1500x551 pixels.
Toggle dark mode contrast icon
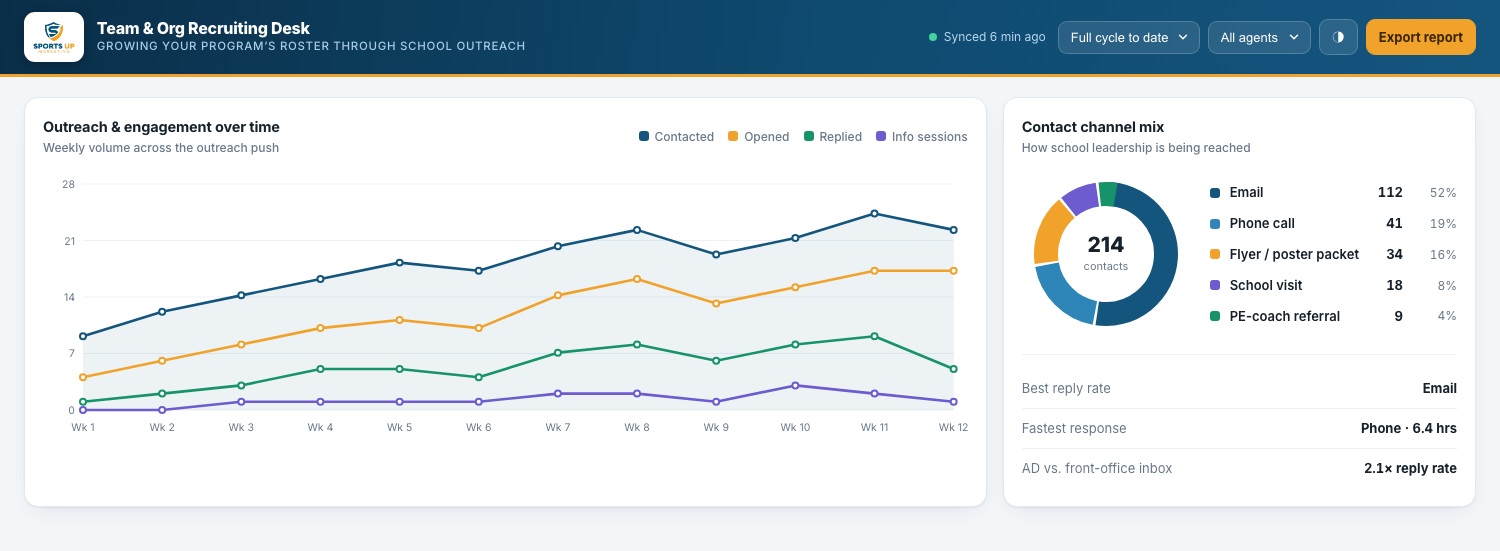click(x=1338, y=37)
